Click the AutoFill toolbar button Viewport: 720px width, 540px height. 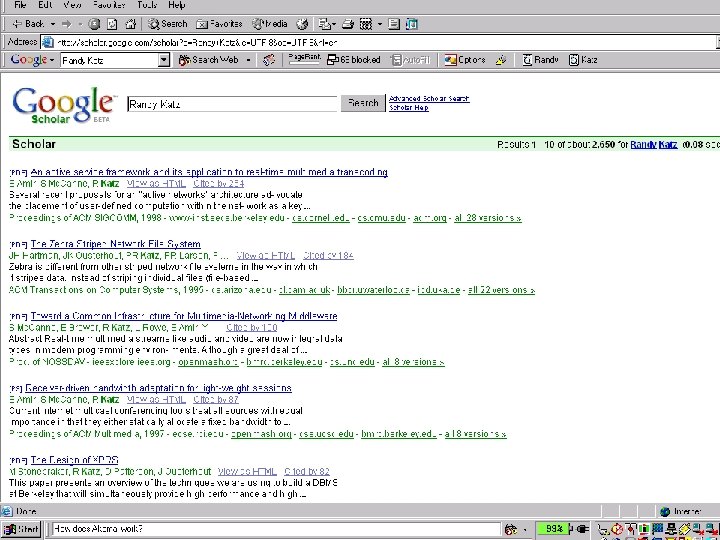point(410,60)
